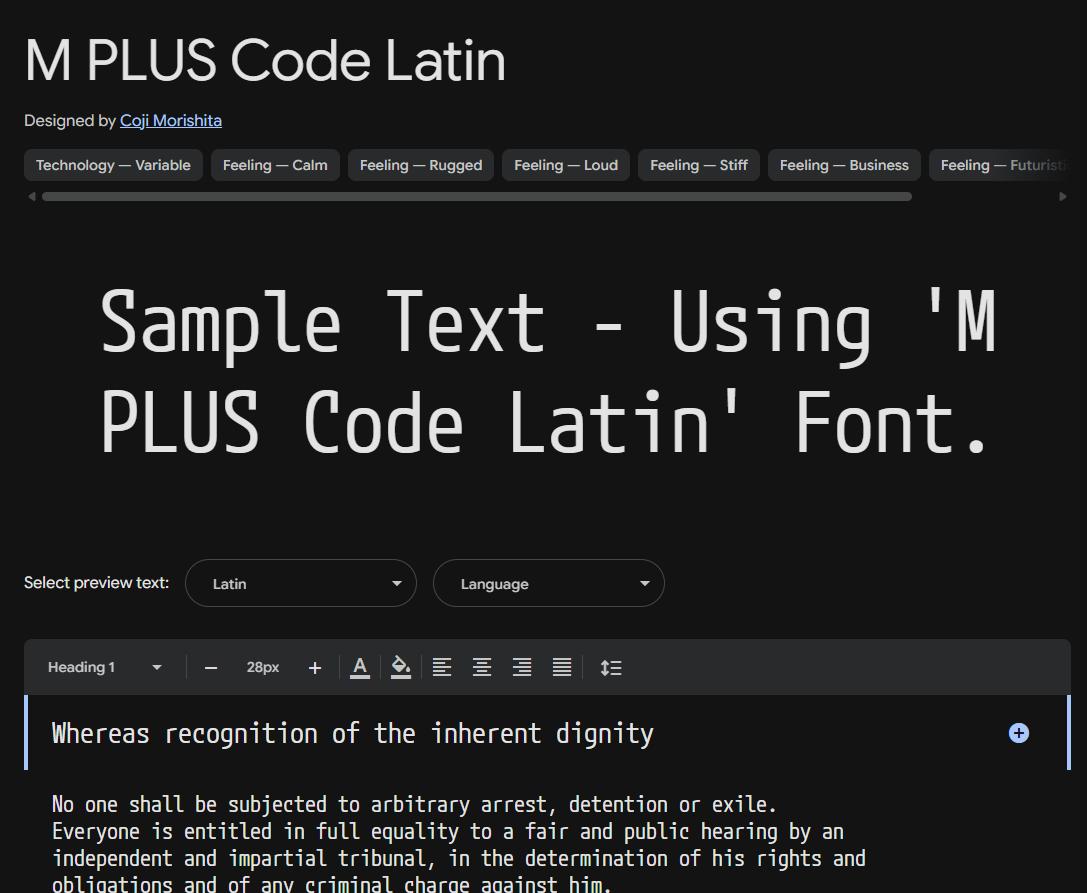Click the blue add button beside the heading

[1018, 733]
